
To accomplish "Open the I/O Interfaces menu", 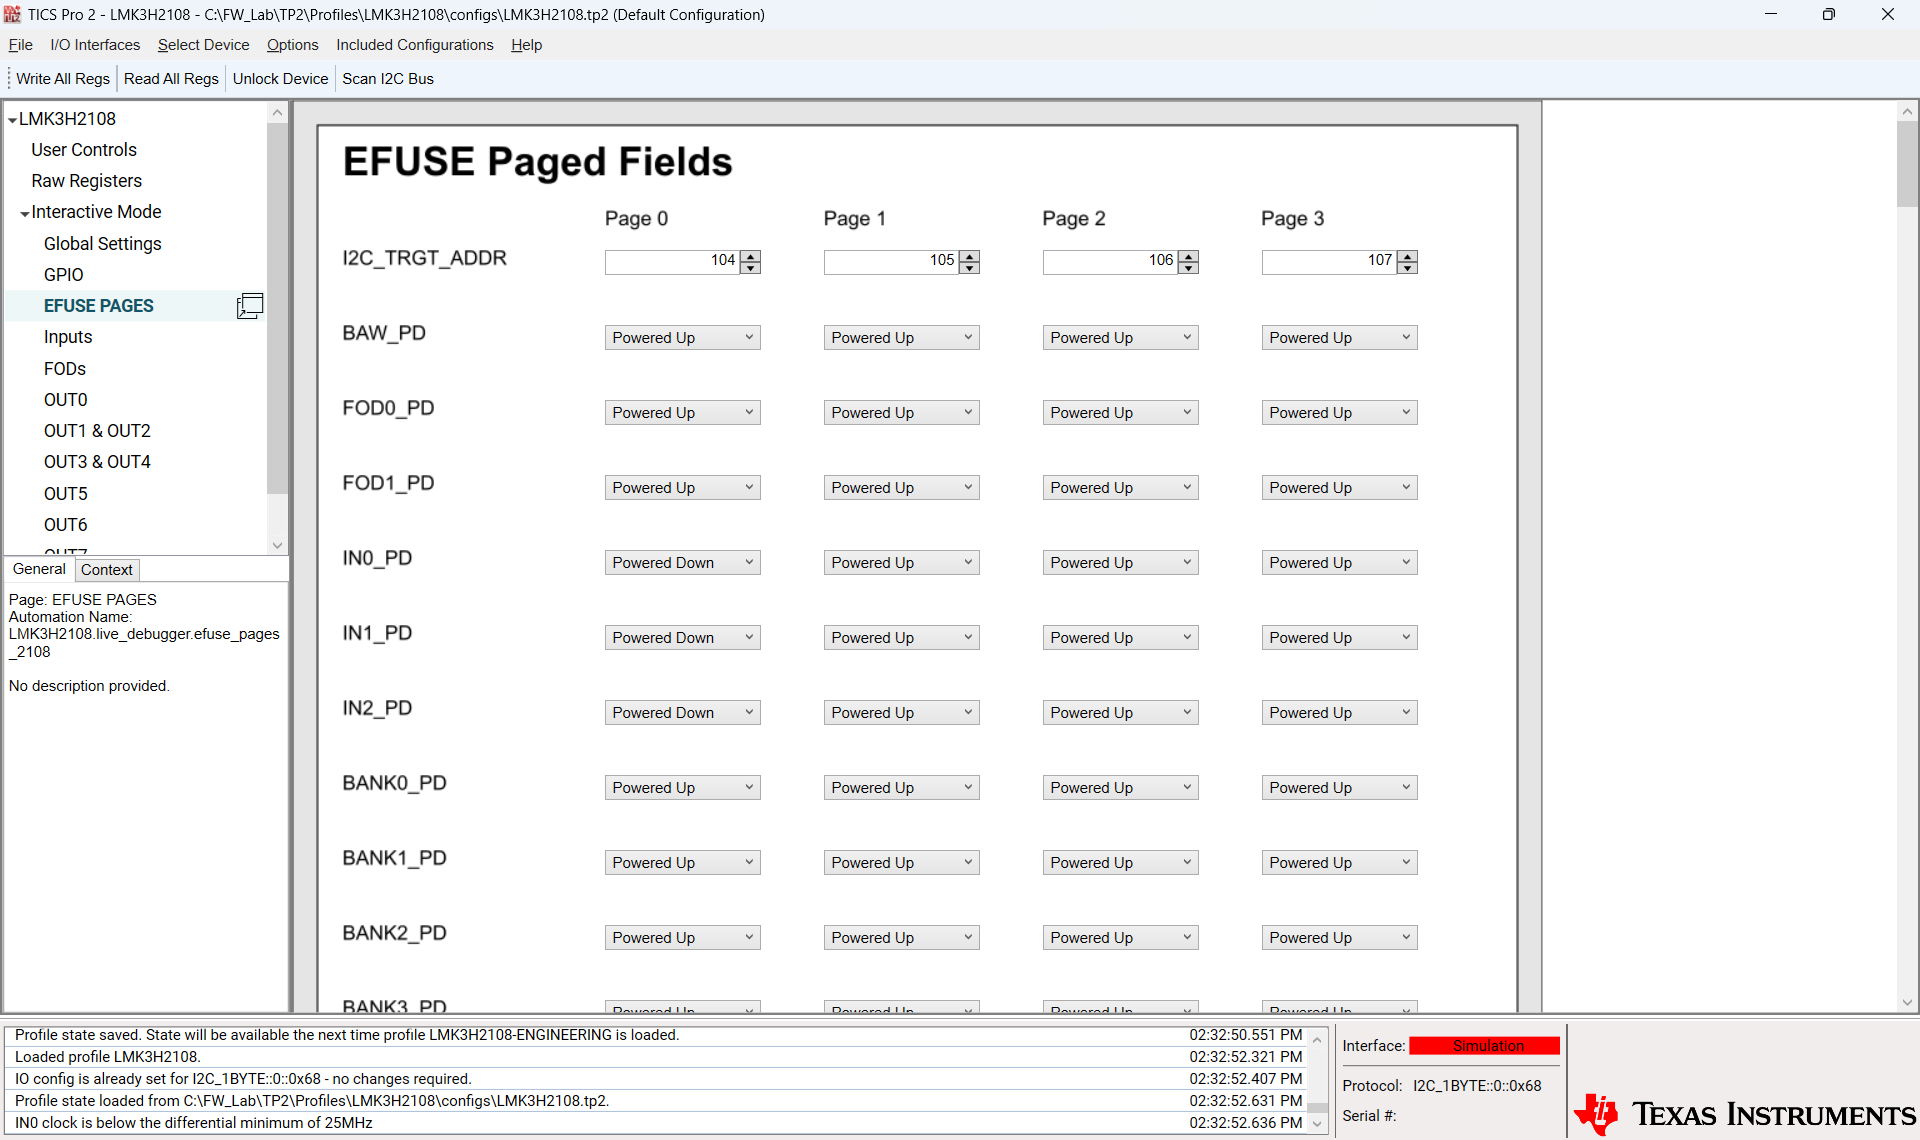I will pos(94,45).
